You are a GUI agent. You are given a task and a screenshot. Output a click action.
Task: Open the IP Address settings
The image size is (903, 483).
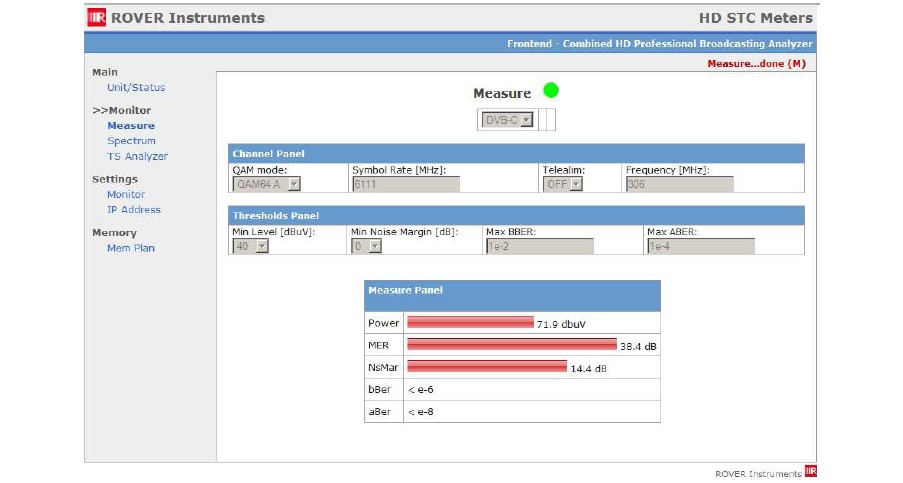point(134,210)
